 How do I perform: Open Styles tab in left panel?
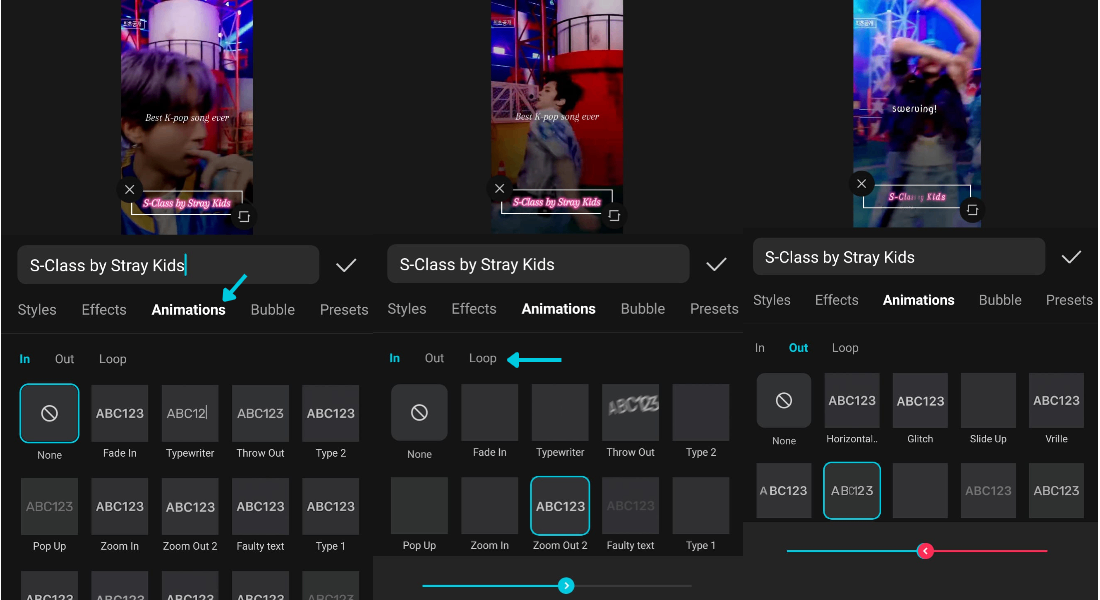pyautogui.click(x=36, y=309)
